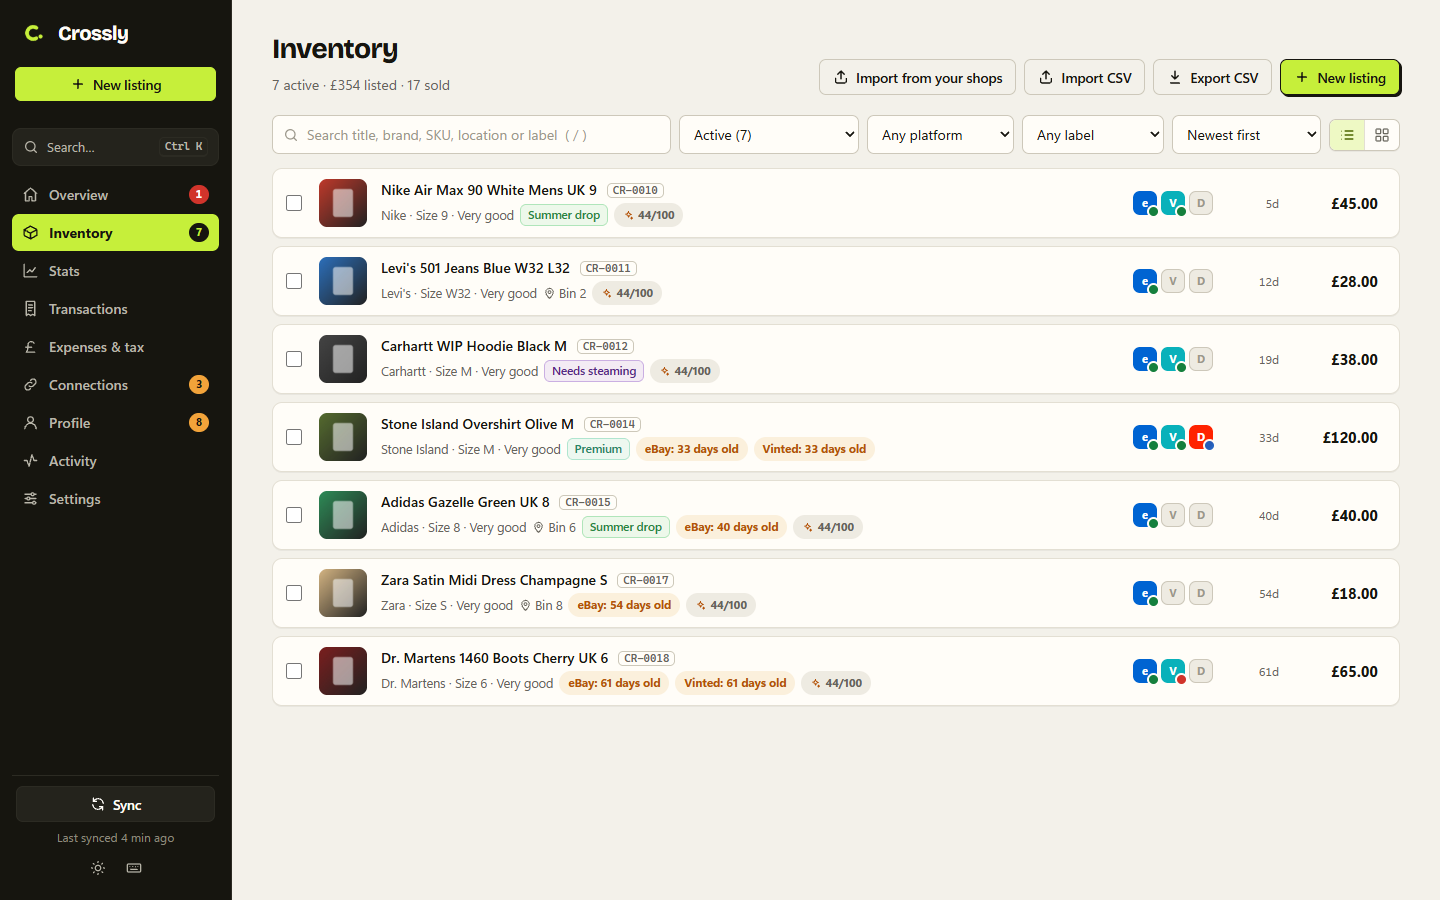Screen dimensions: 1440x900
Task: Switch to grid view icon
Action: click(x=1382, y=135)
